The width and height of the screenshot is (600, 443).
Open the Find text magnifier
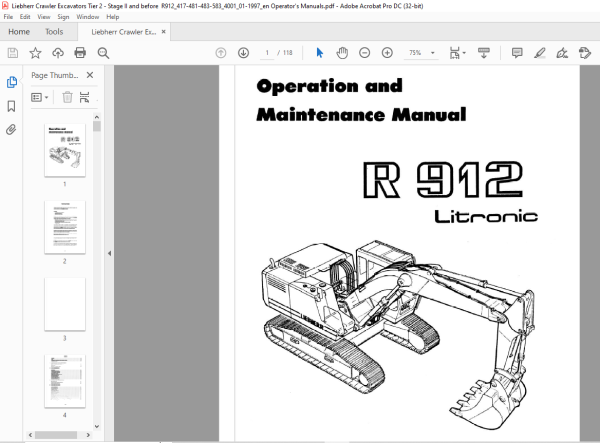pyautogui.click(x=103, y=53)
